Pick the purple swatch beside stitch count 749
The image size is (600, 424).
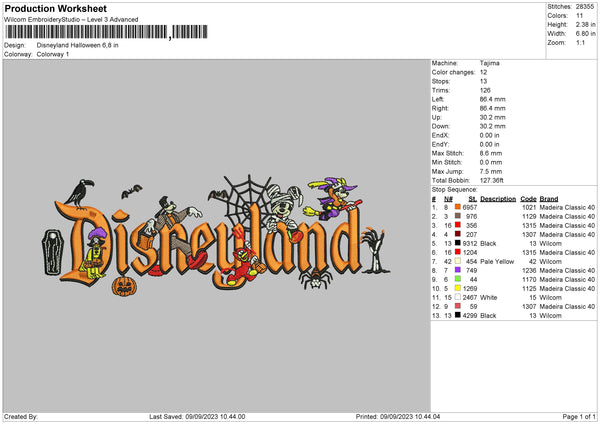click(457, 270)
